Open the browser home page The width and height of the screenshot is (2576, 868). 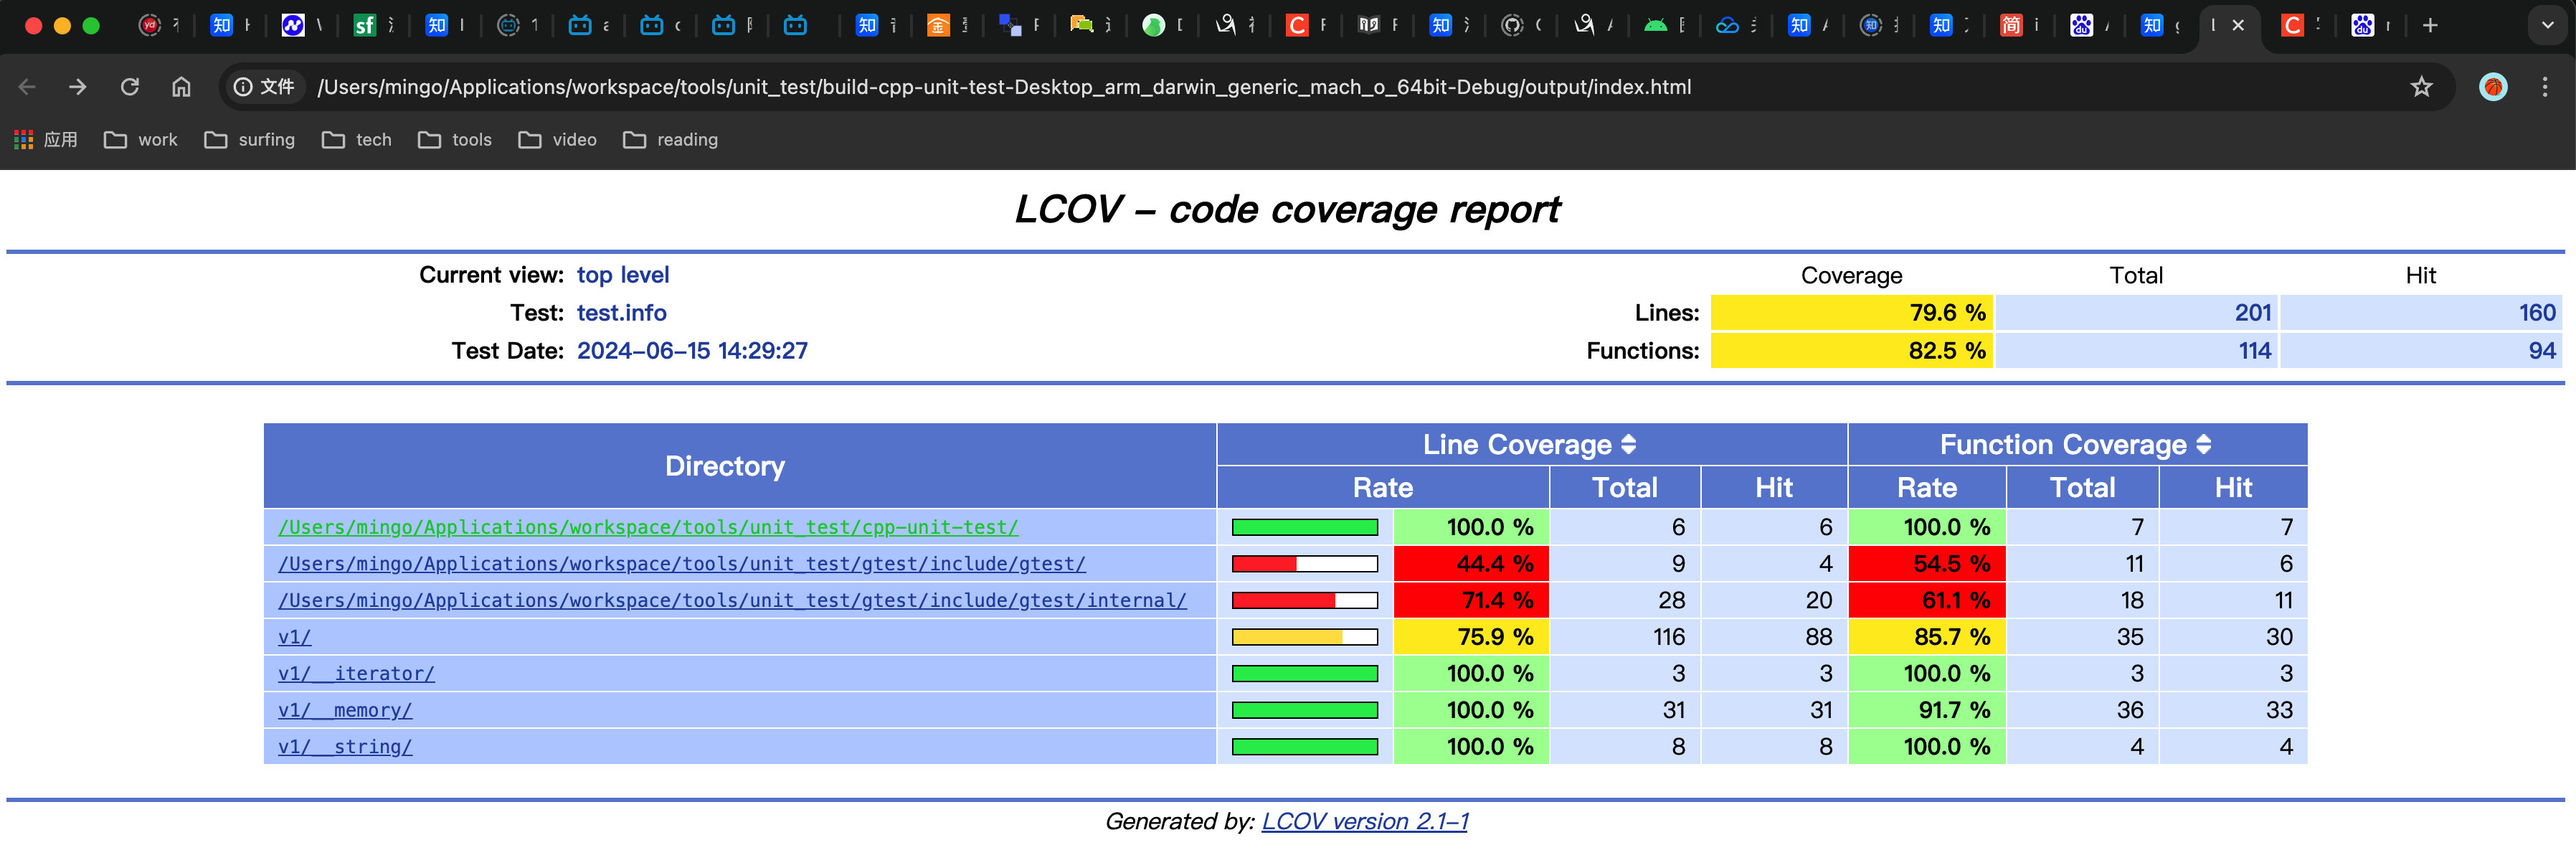[x=181, y=87]
